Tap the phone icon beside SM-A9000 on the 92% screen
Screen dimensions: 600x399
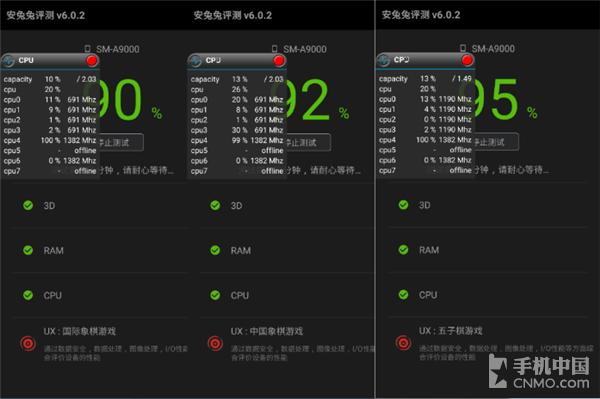tap(274, 49)
